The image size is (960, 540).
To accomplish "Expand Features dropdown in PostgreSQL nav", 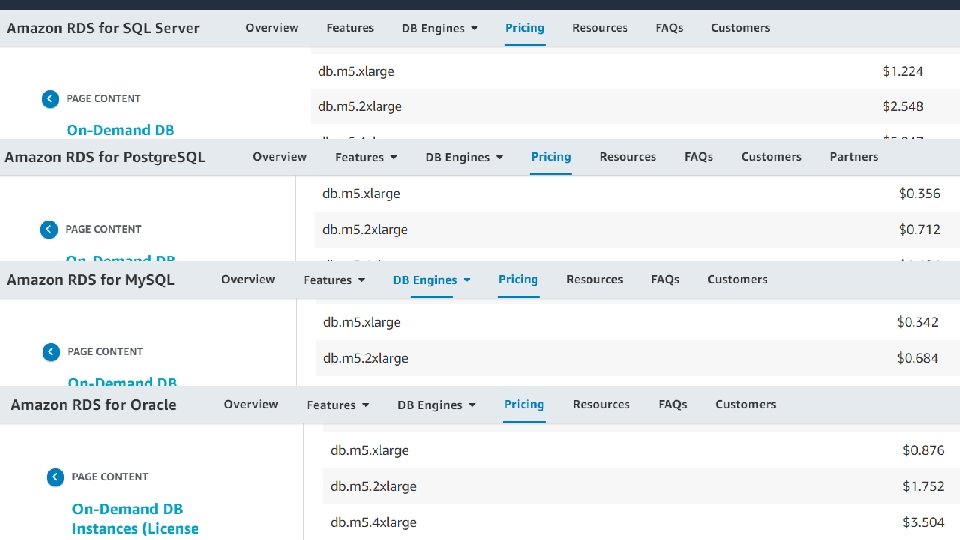I will 366,157.
